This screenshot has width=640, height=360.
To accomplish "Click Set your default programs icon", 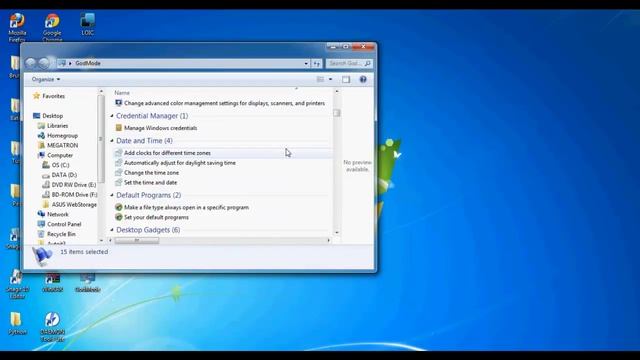I will tap(118, 217).
